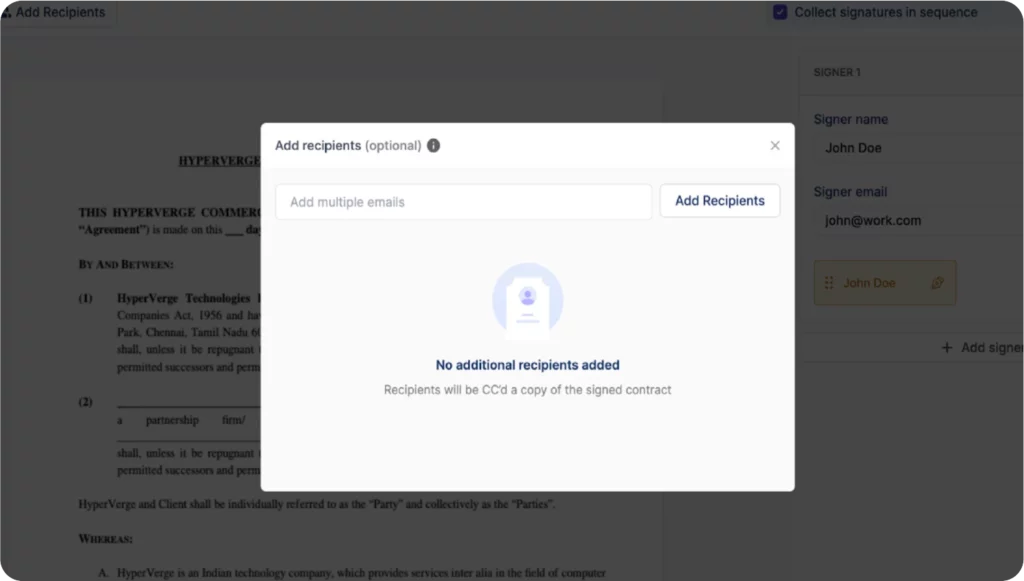The width and height of the screenshot is (1024, 581).
Task: Click the Signer name field with John Doe
Action: 918,148
